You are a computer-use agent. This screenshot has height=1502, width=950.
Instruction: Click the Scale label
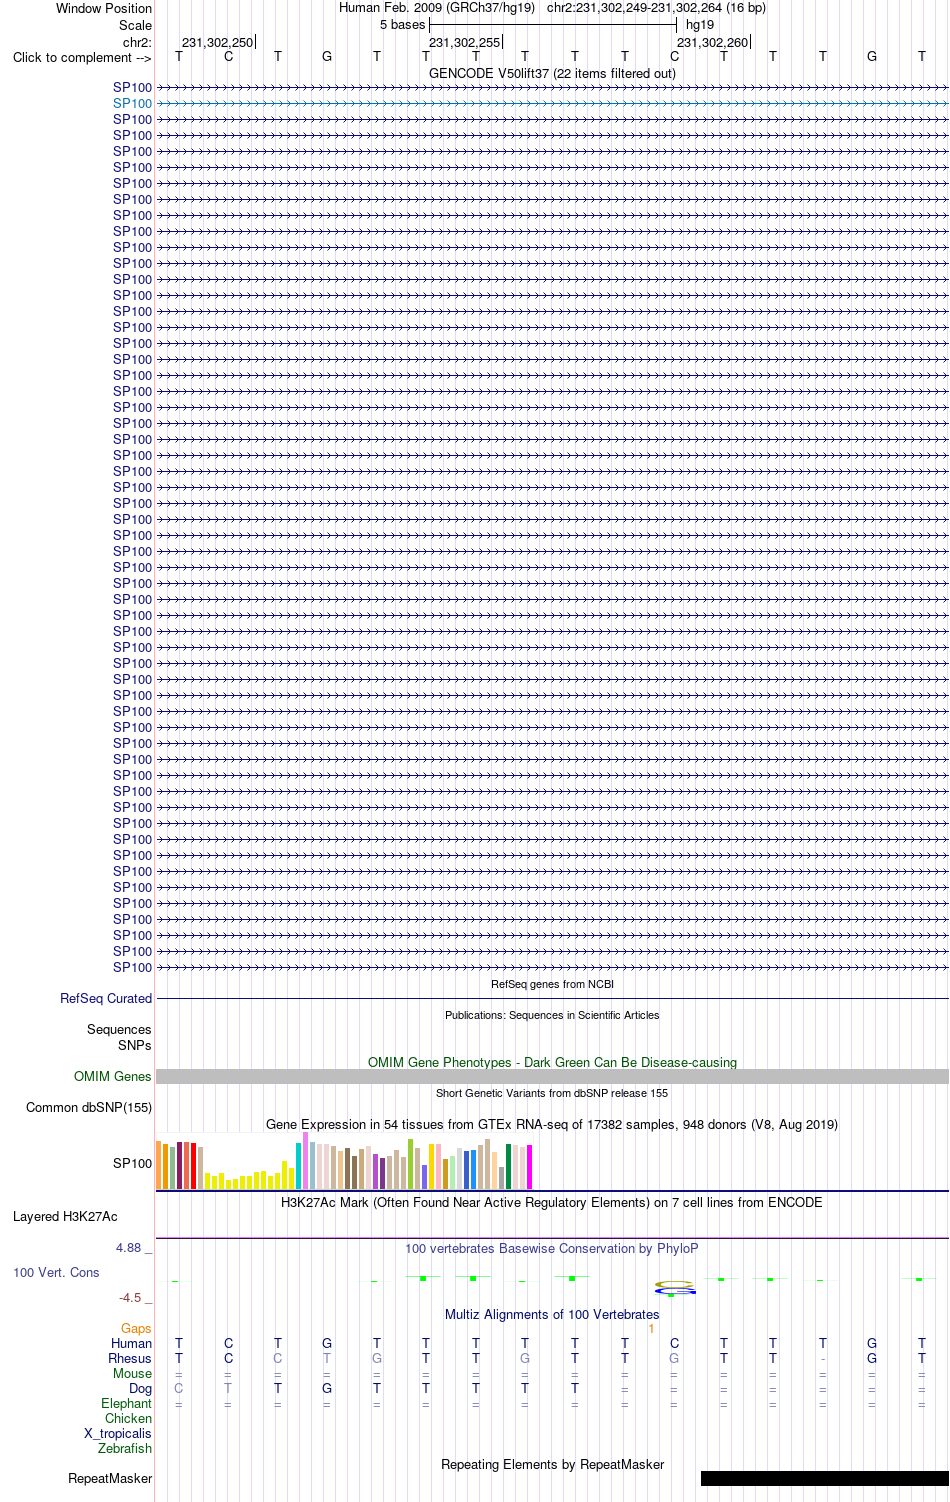click(136, 25)
